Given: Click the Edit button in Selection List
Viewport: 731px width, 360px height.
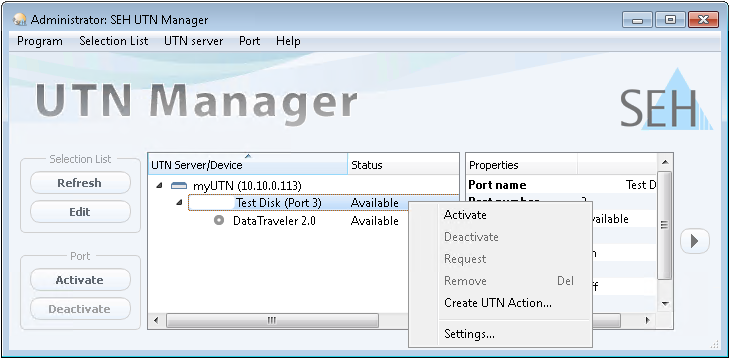Looking at the screenshot, I should [80, 212].
